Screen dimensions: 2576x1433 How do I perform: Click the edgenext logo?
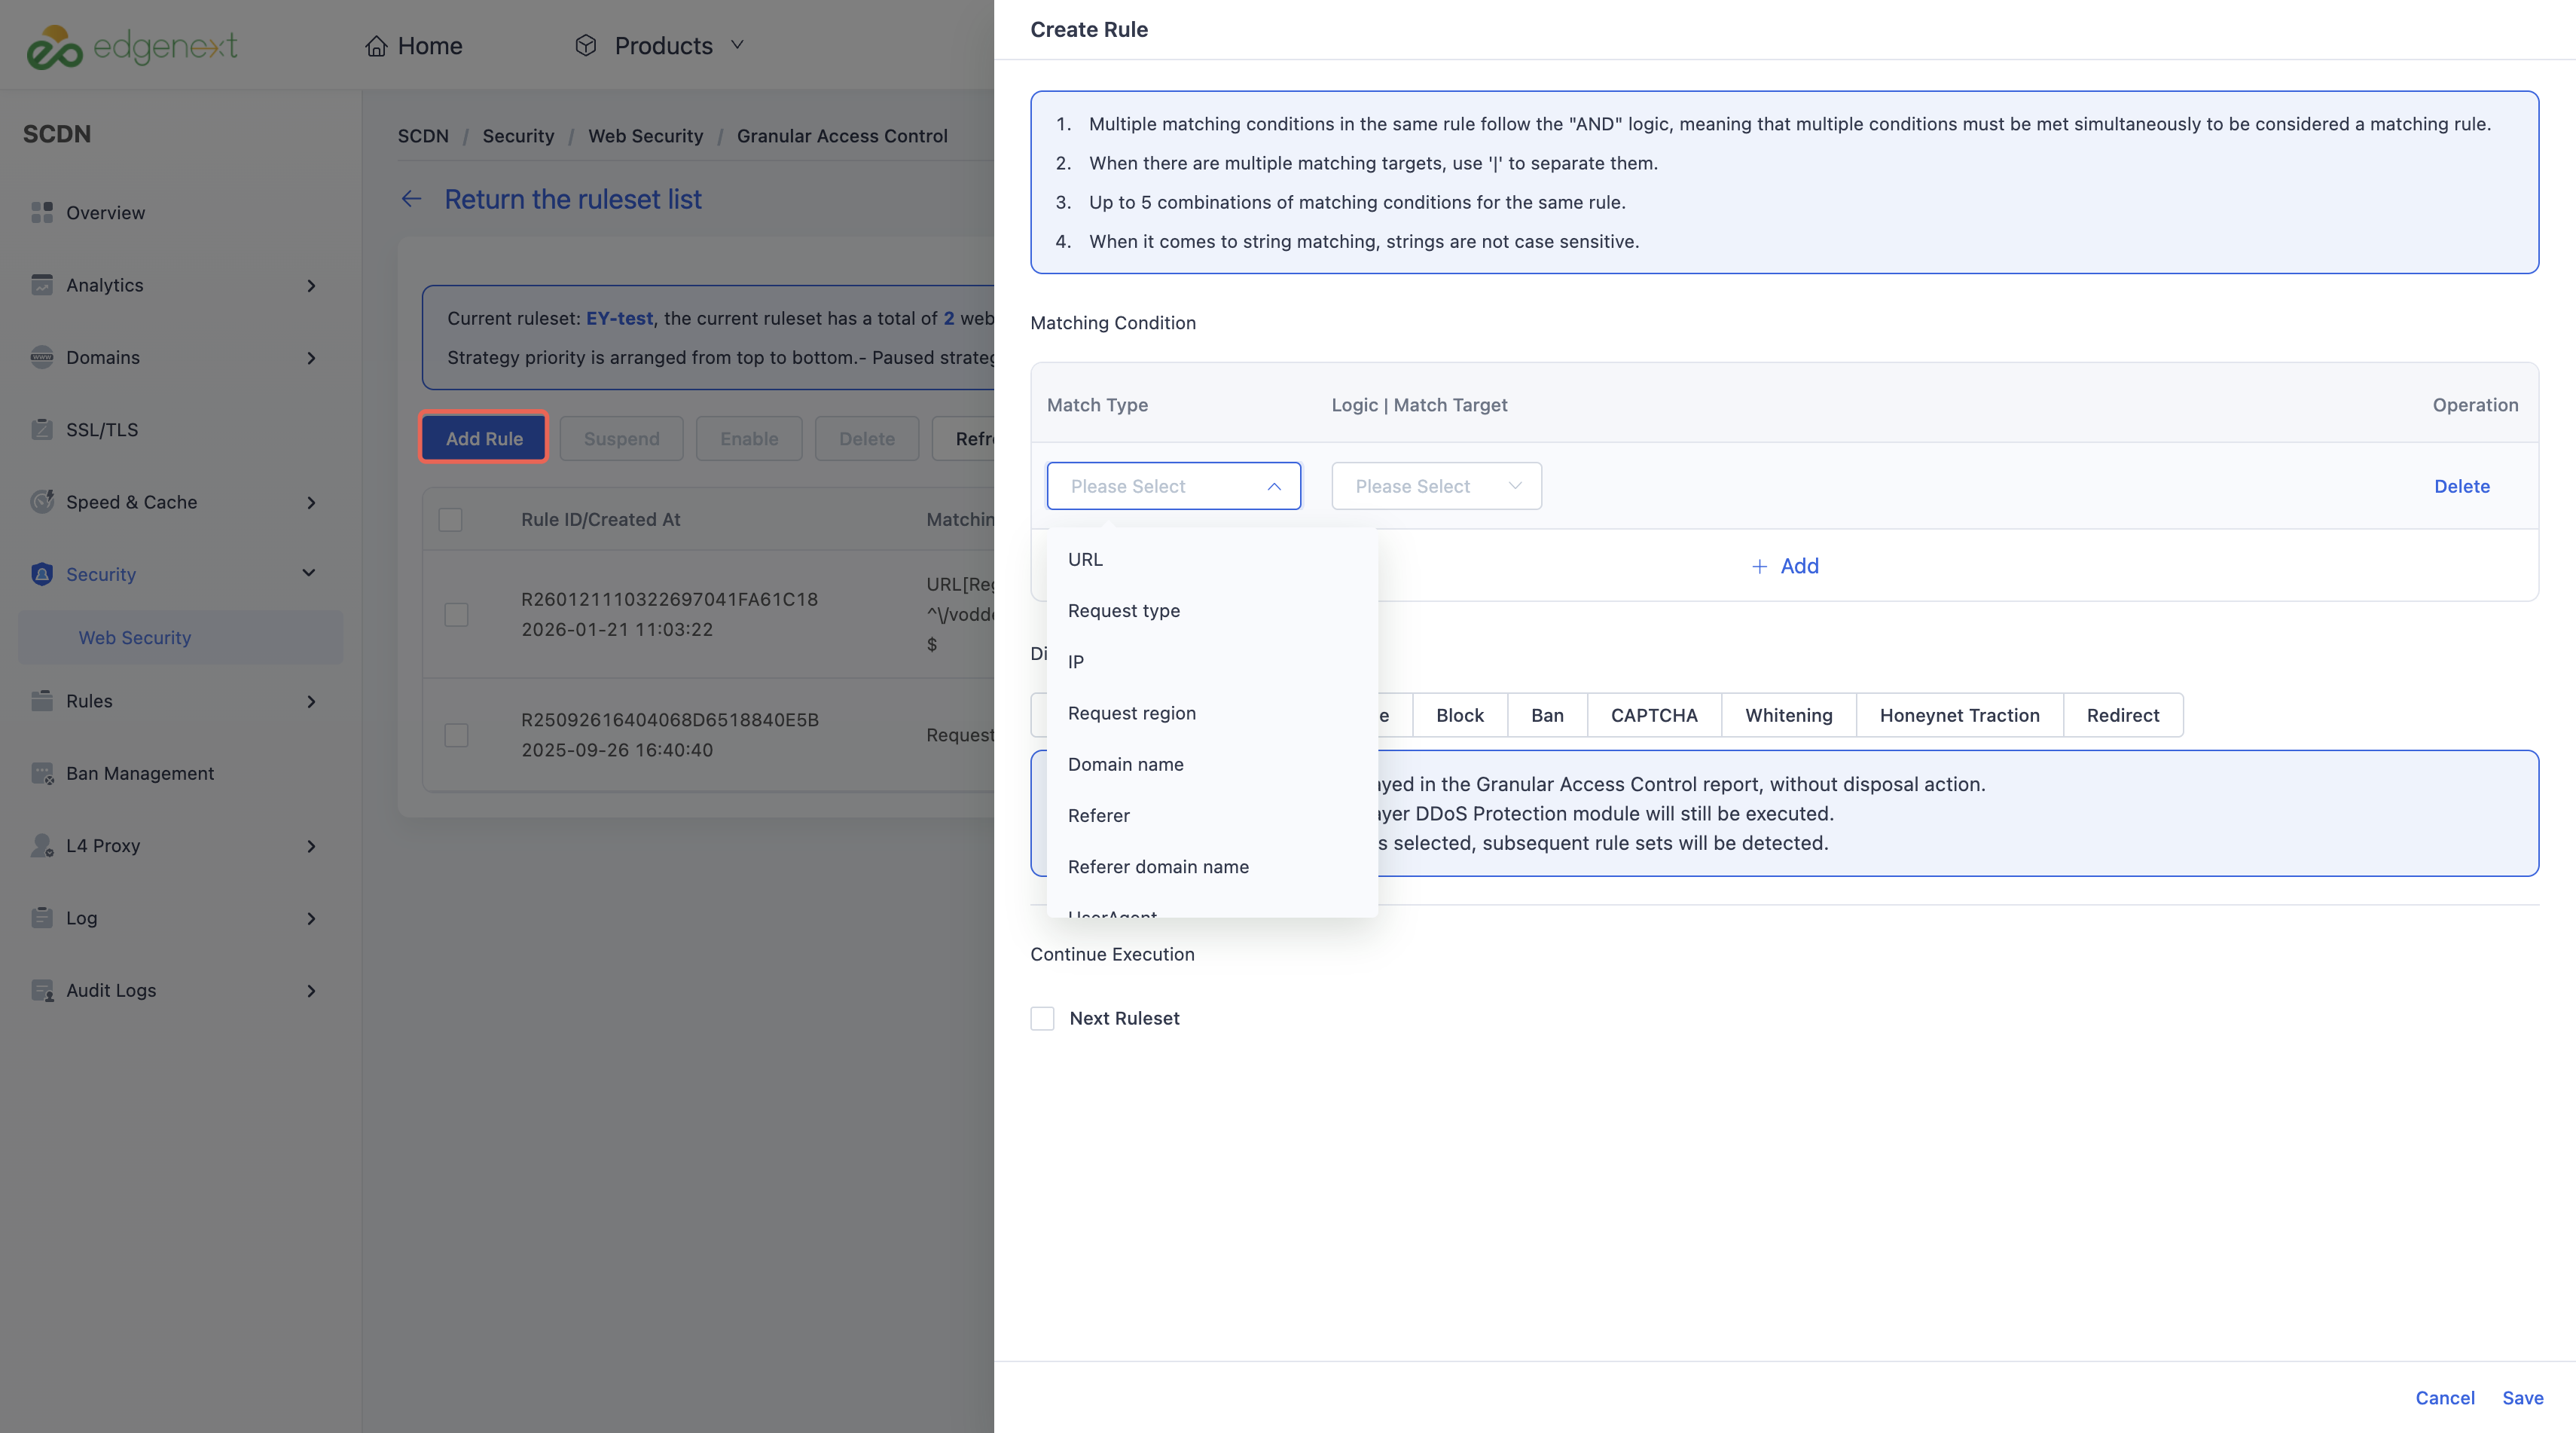pyautogui.click(x=131, y=46)
